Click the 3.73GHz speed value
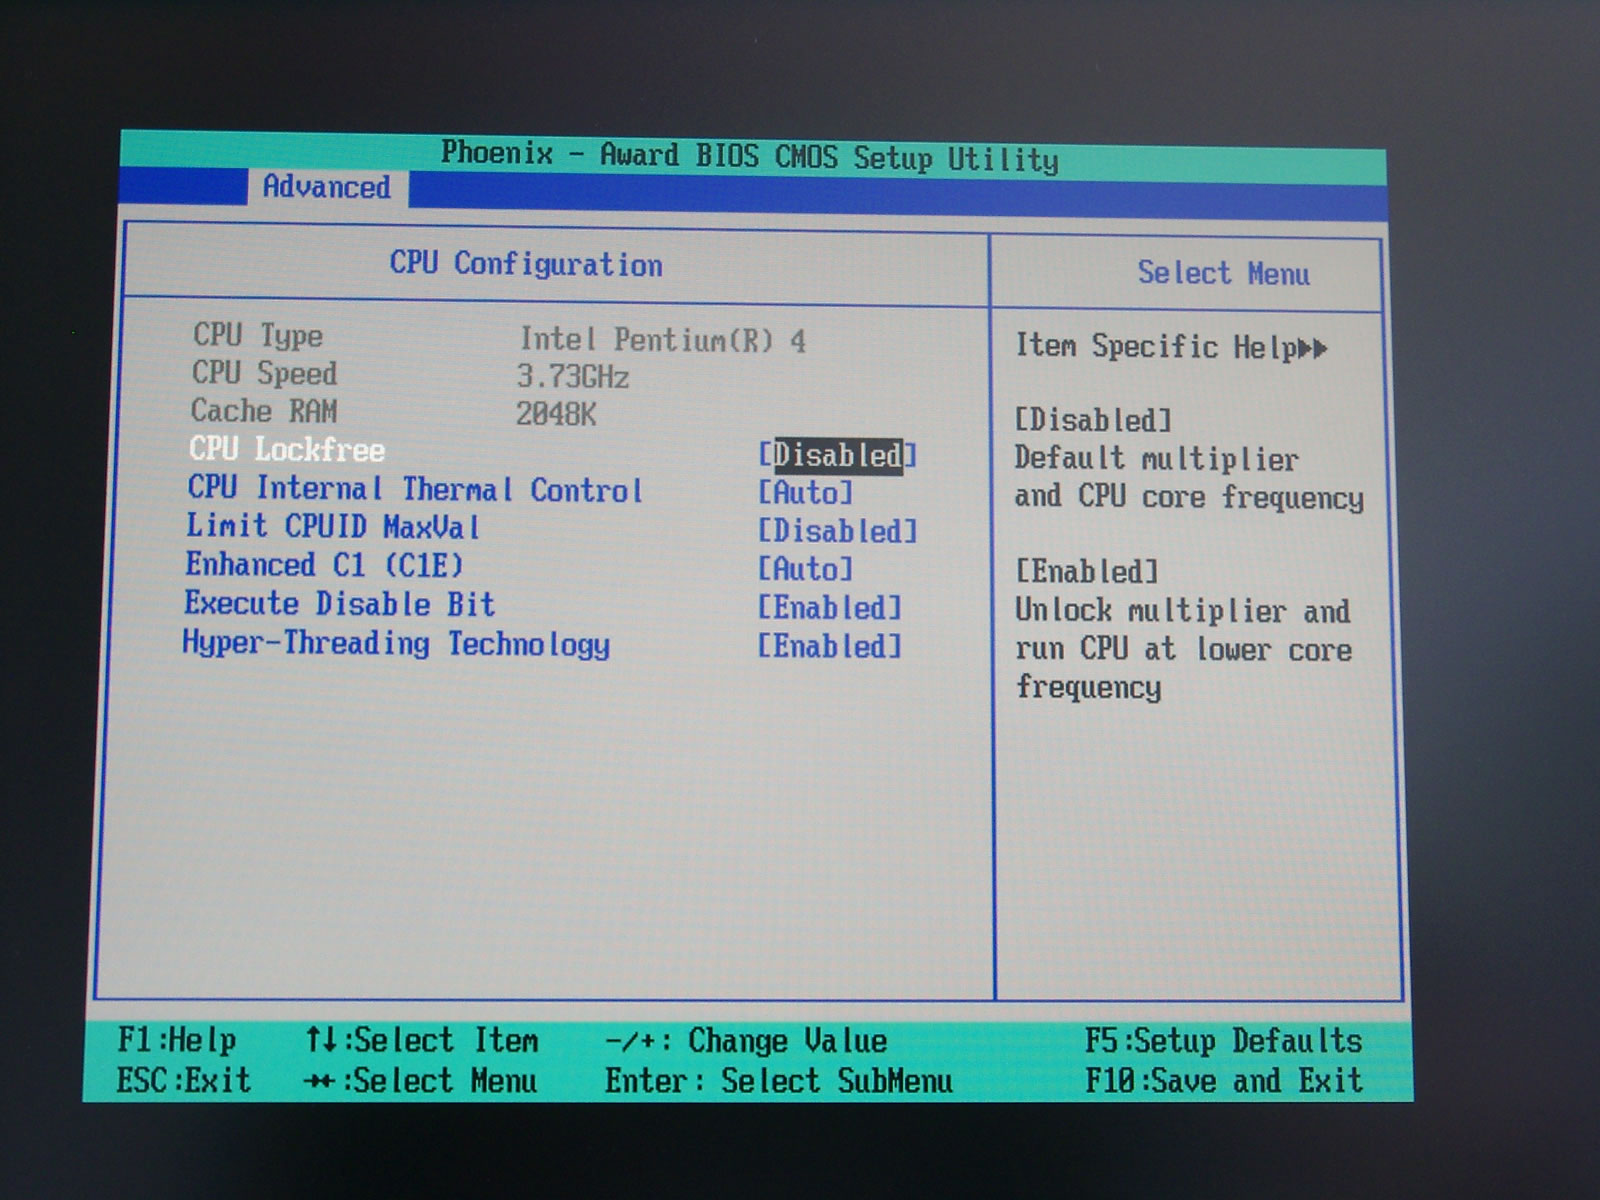1600x1200 pixels. (x=572, y=377)
